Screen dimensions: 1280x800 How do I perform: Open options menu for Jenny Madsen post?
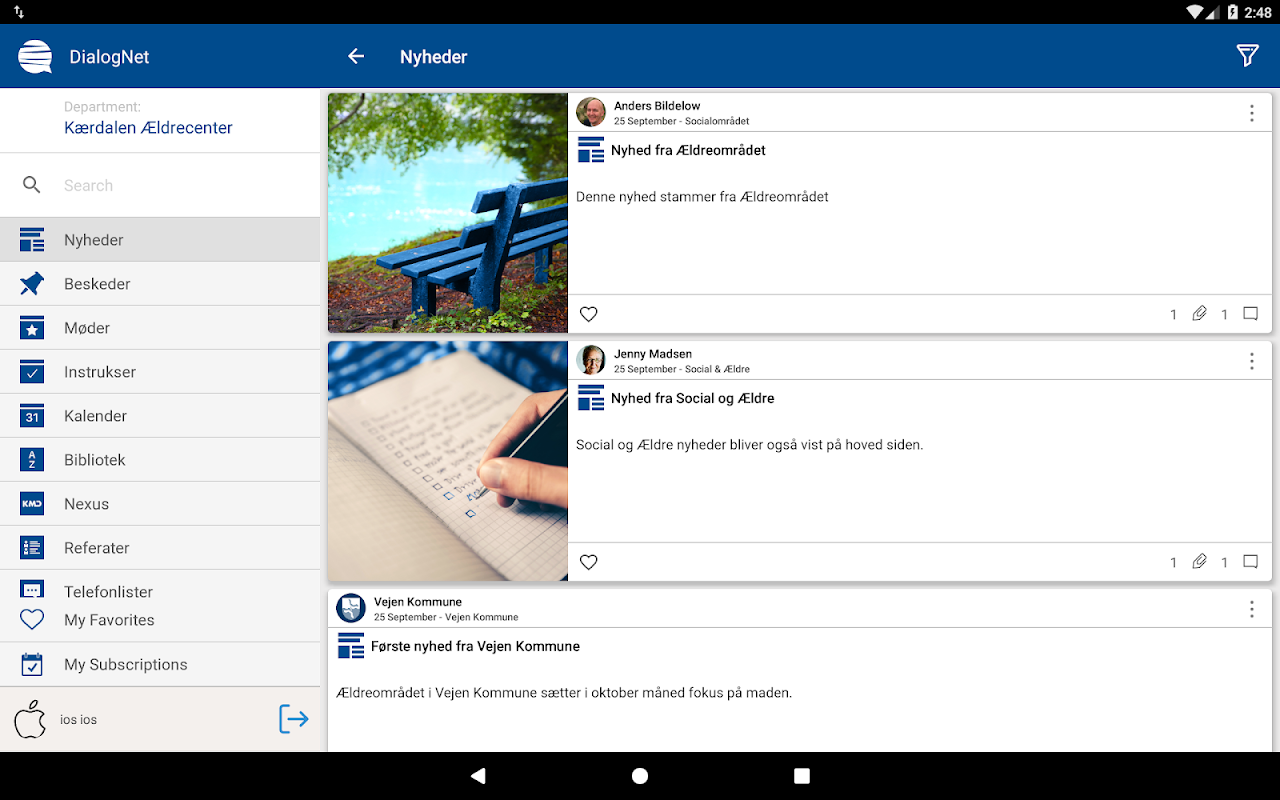[1251, 361]
